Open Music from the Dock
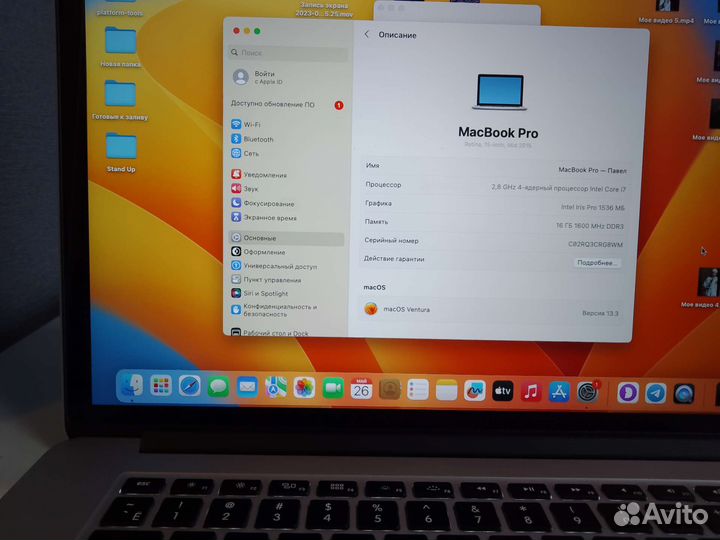The height and width of the screenshot is (540, 720). 531,392
